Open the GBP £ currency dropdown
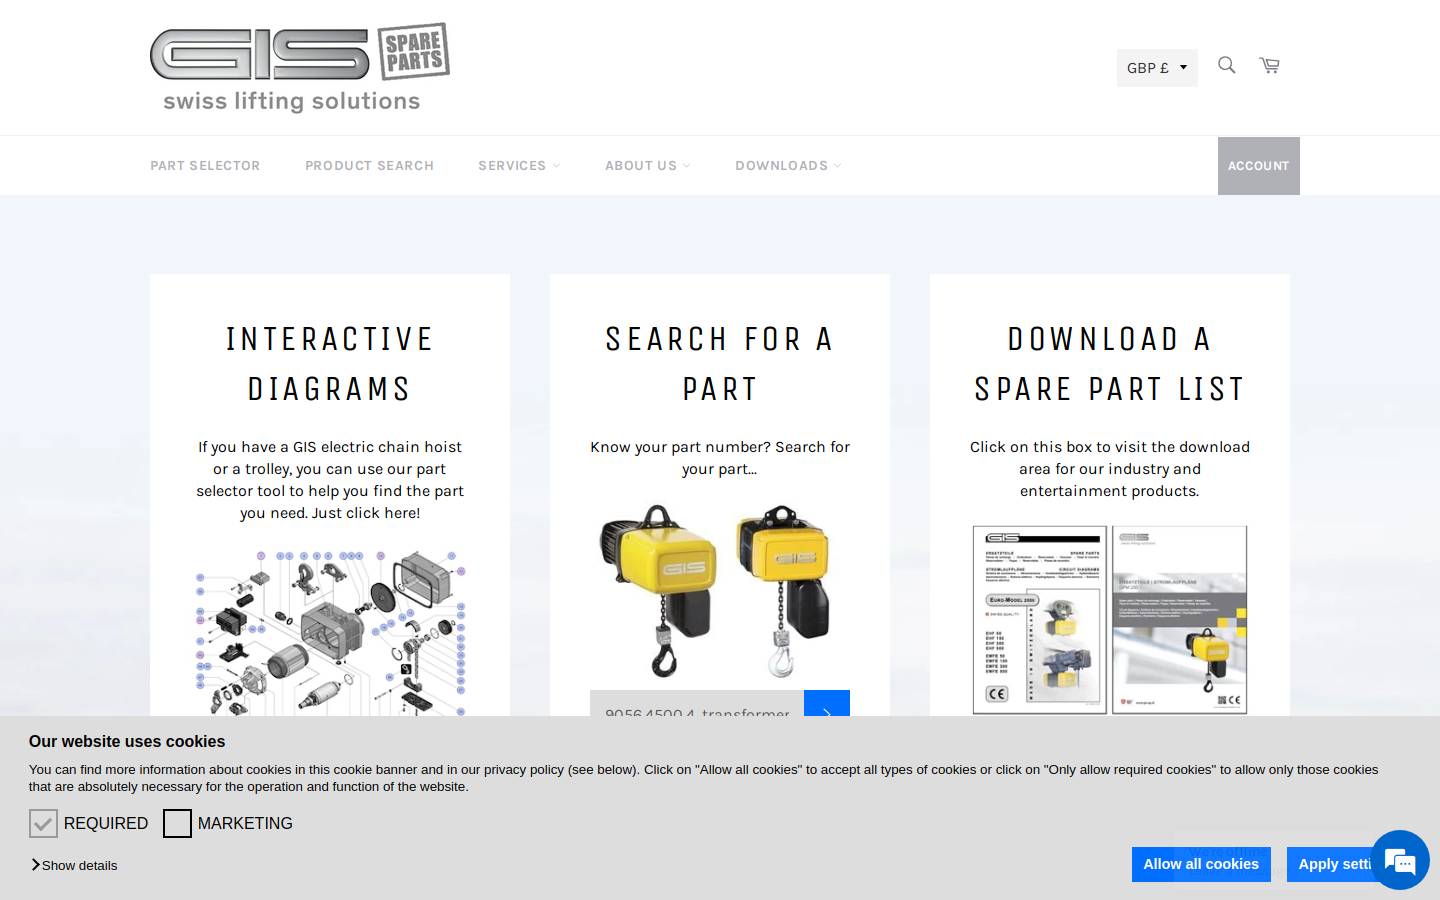This screenshot has height=900, width=1440. tap(1157, 68)
